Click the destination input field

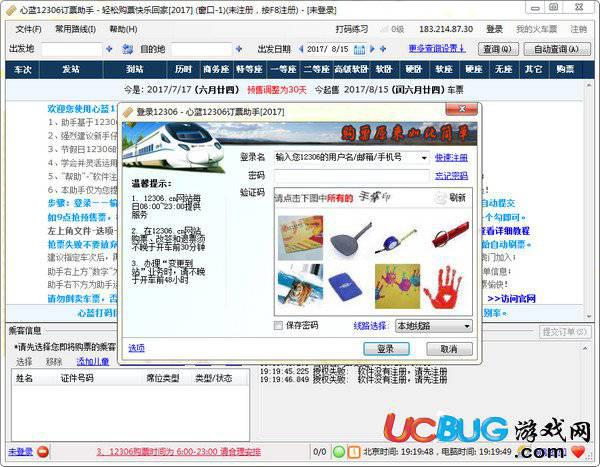click(202, 49)
